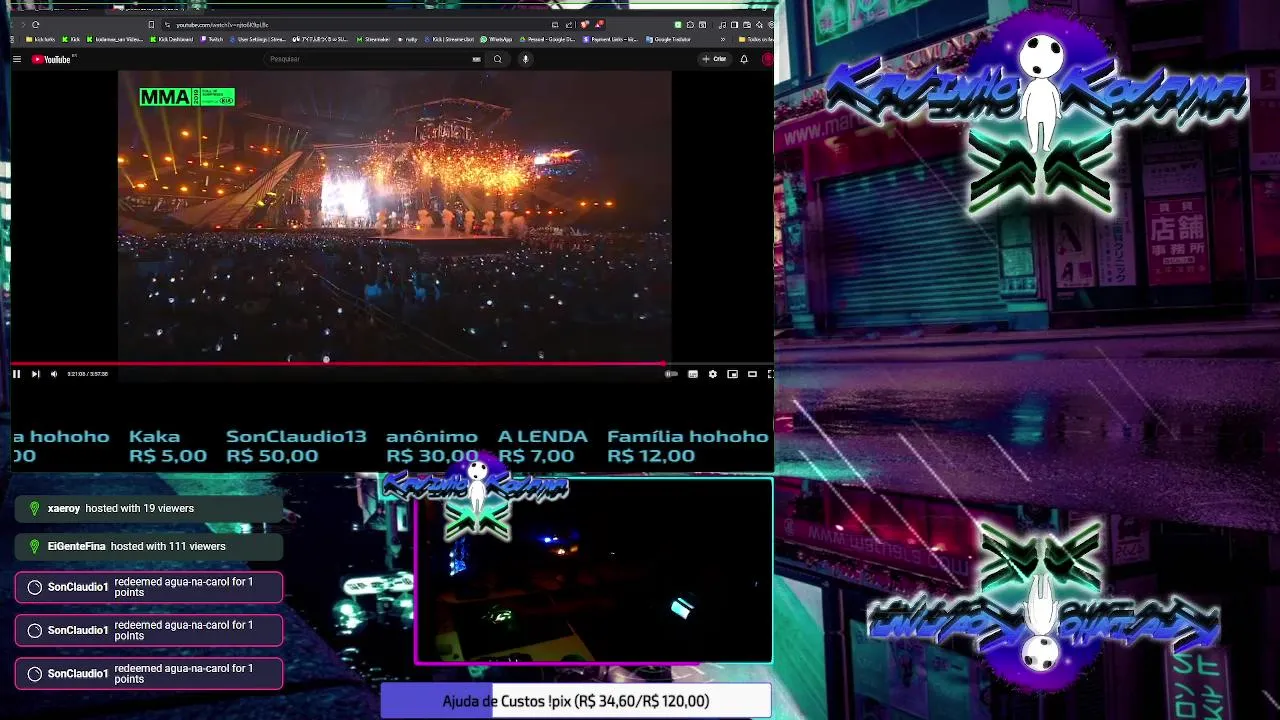
Task: Skip to the next video
Action: coord(35,374)
